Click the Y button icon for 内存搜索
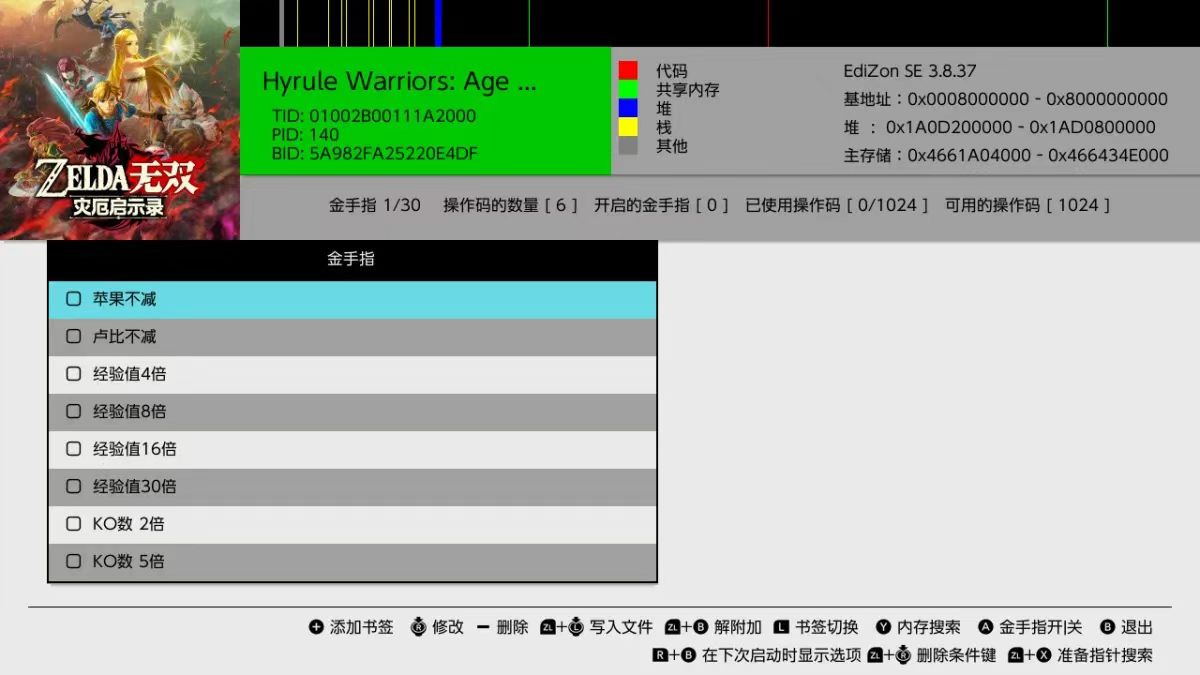Image resolution: width=1200 pixels, height=675 pixels. pyautogui.click(x=883, y=627)
